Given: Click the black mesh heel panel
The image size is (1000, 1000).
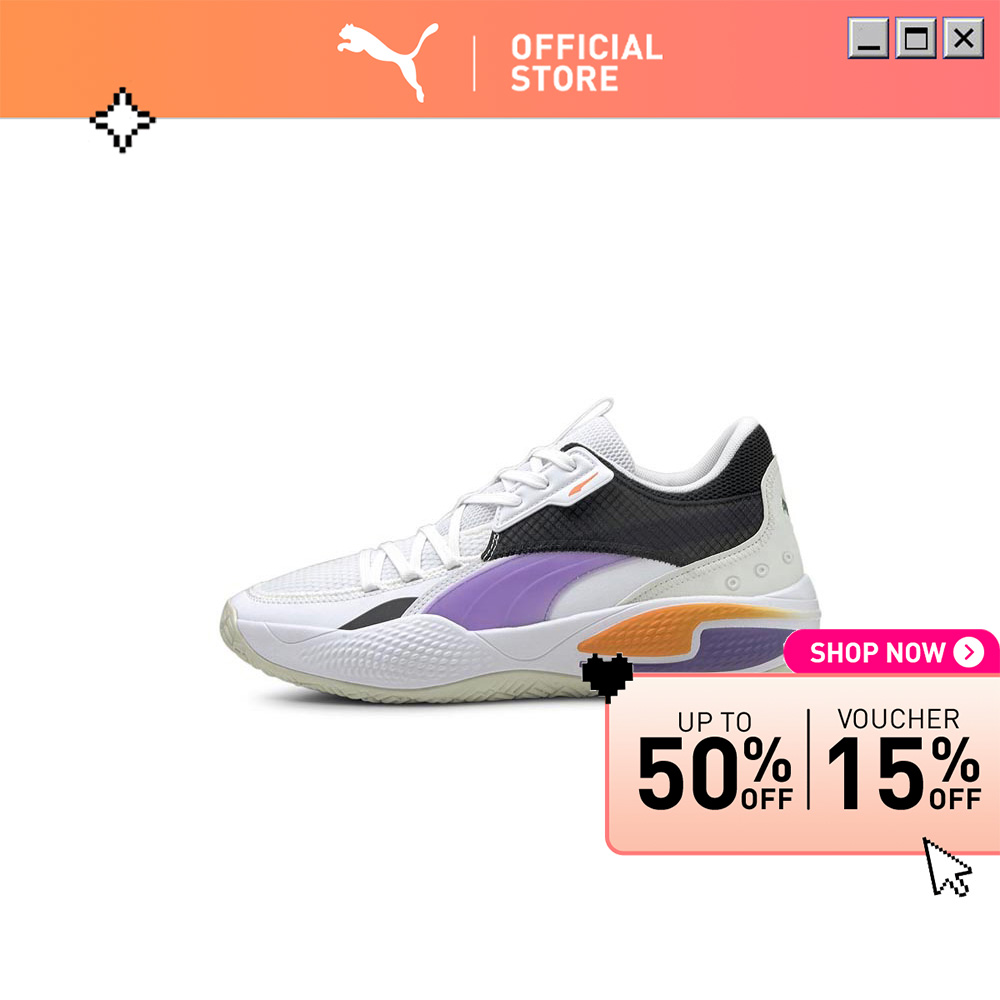Looking at the screenshot, I should click(638, 510).
